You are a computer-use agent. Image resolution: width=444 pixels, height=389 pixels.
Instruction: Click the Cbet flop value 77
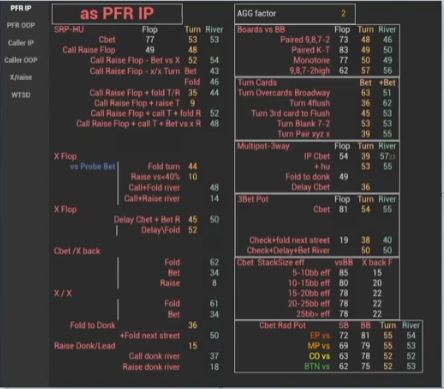click(150, 40)
